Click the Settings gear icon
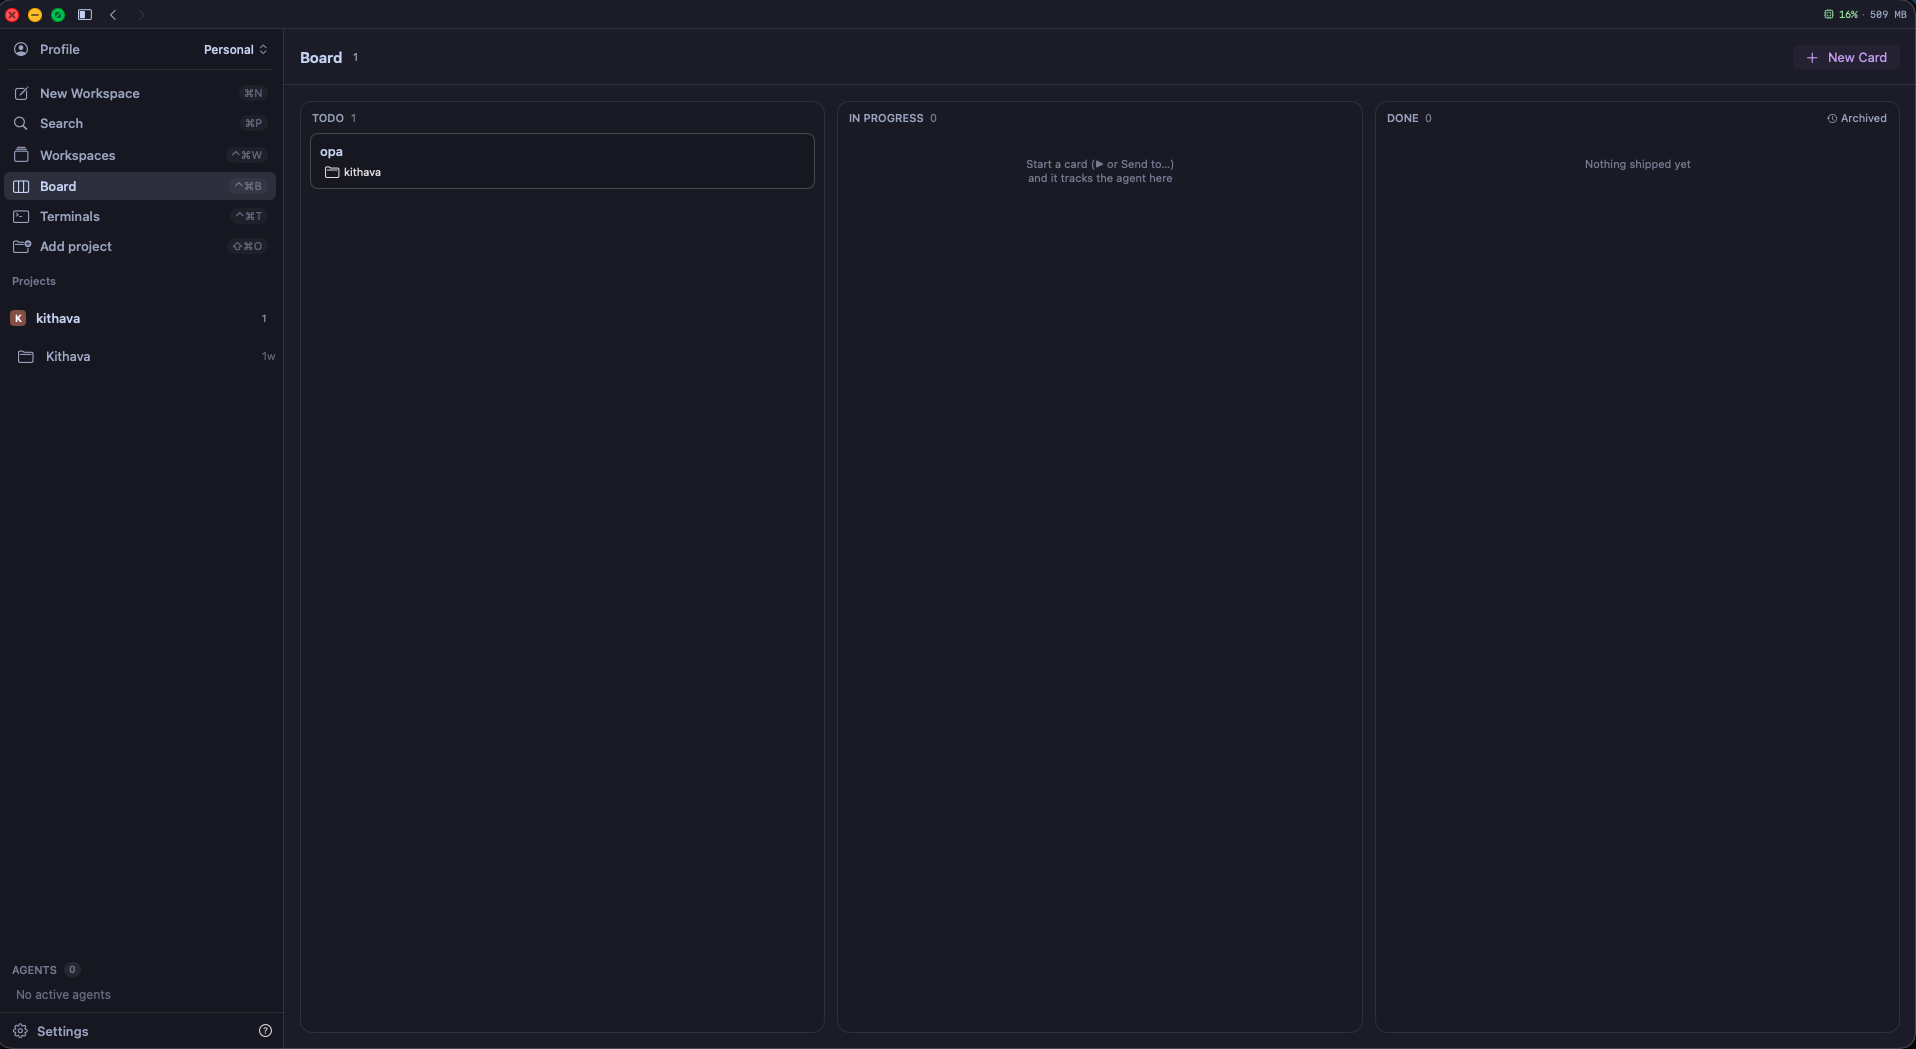This screenshot has width=1916, height=1049. [x=20, y=1031]
